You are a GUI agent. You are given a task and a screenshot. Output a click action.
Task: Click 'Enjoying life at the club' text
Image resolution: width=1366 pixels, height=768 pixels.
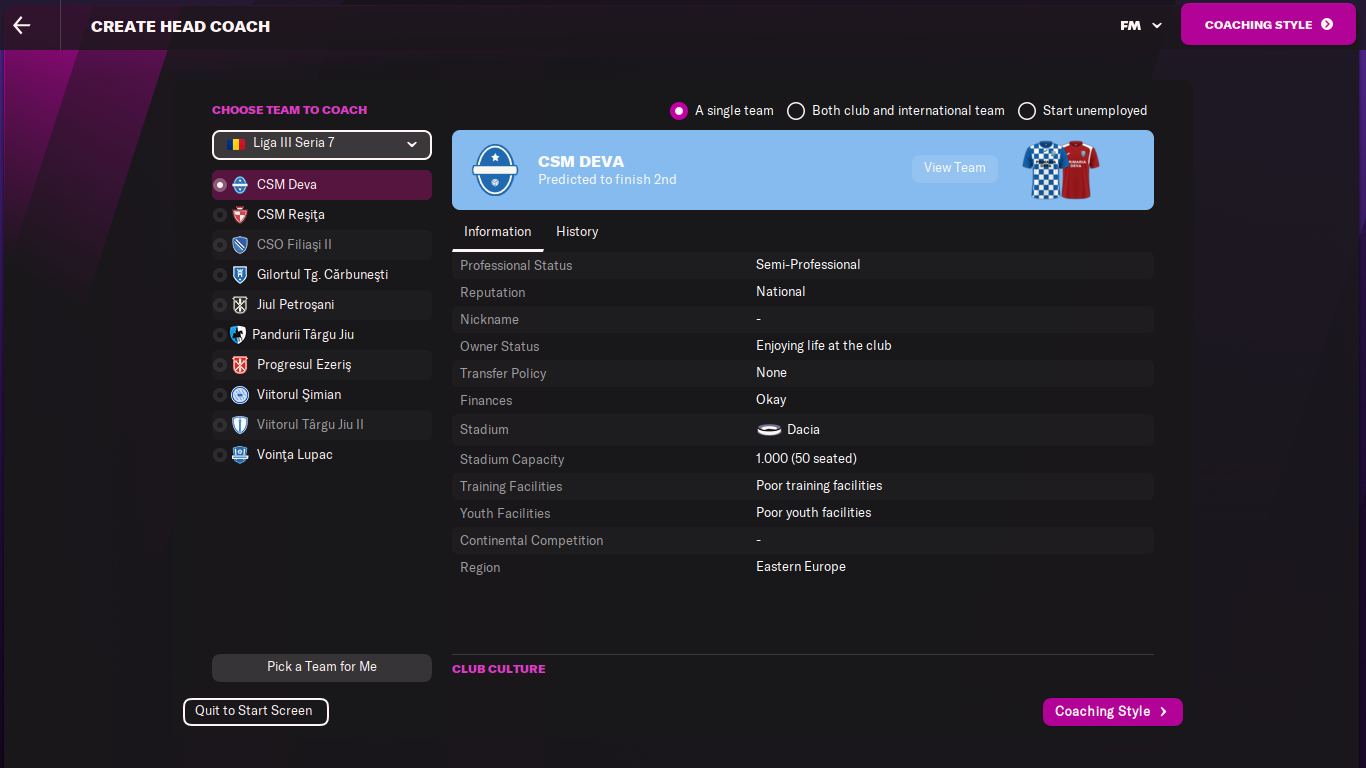pyautogui.click(x=824, y=346)
